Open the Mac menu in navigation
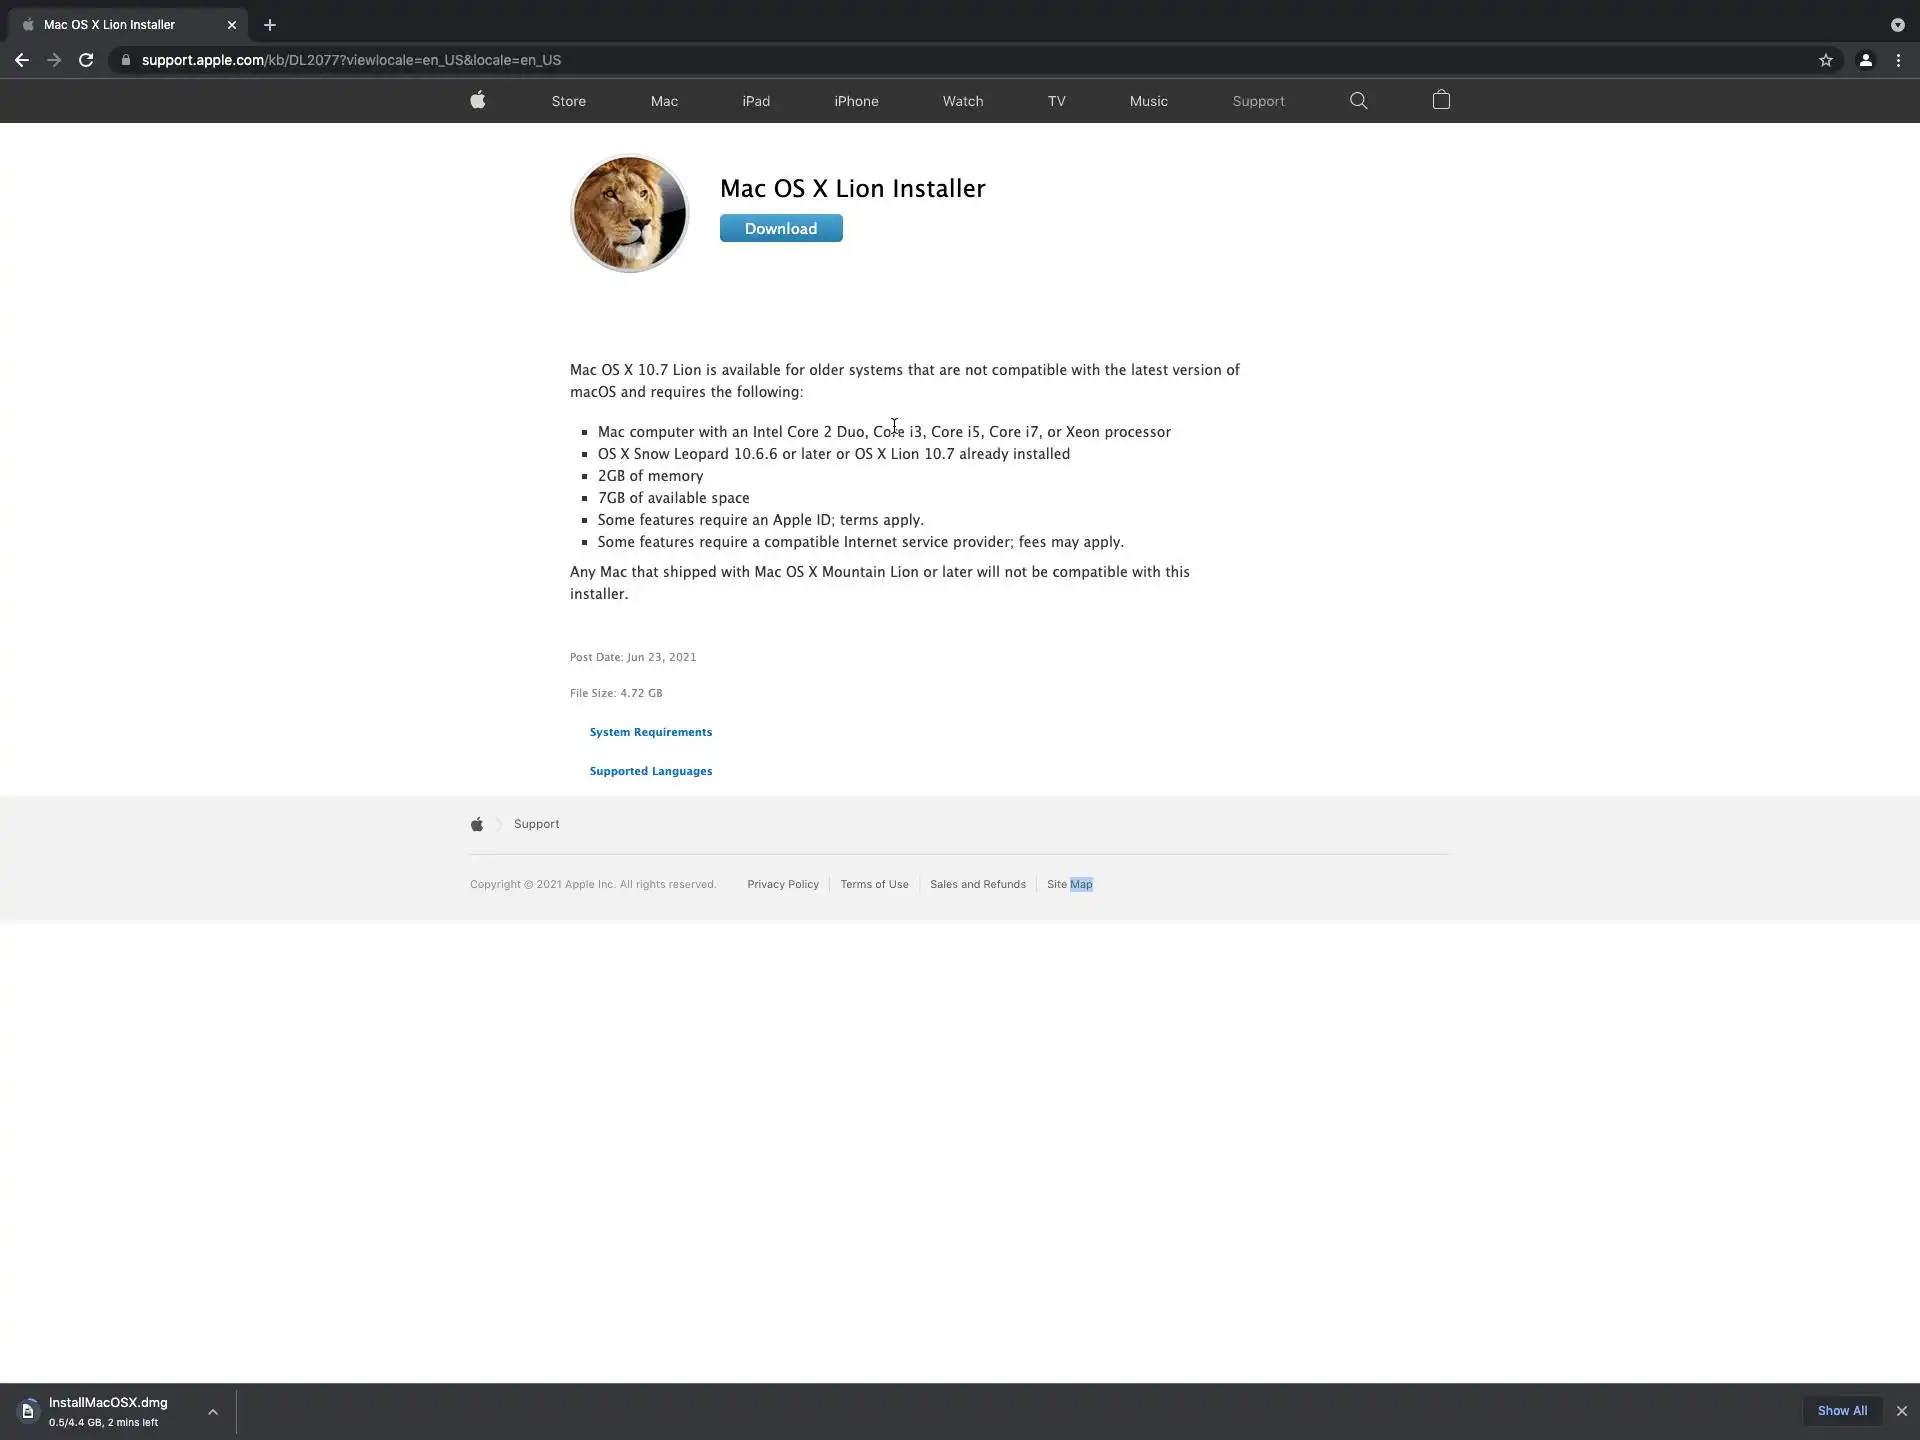Screen dimensions: 1920x1440 pyautogui.click(x=664, y=101)
